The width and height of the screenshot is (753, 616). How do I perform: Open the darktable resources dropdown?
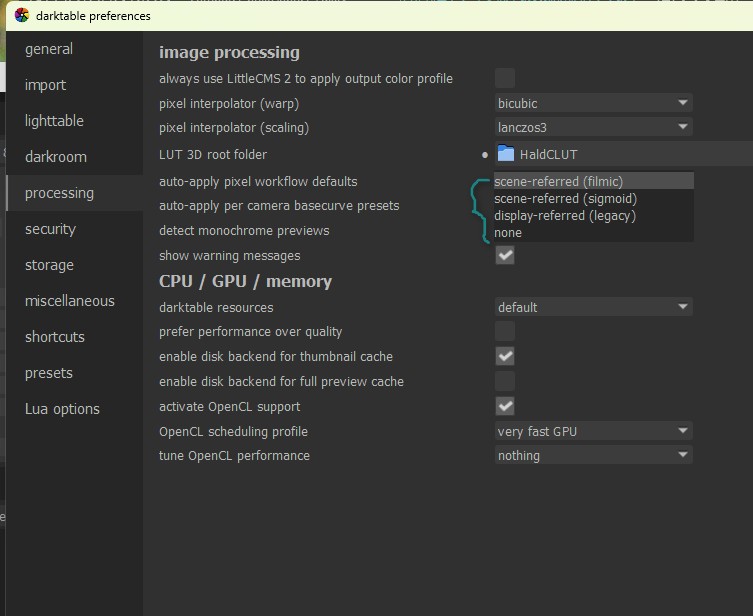click(593, 307)
